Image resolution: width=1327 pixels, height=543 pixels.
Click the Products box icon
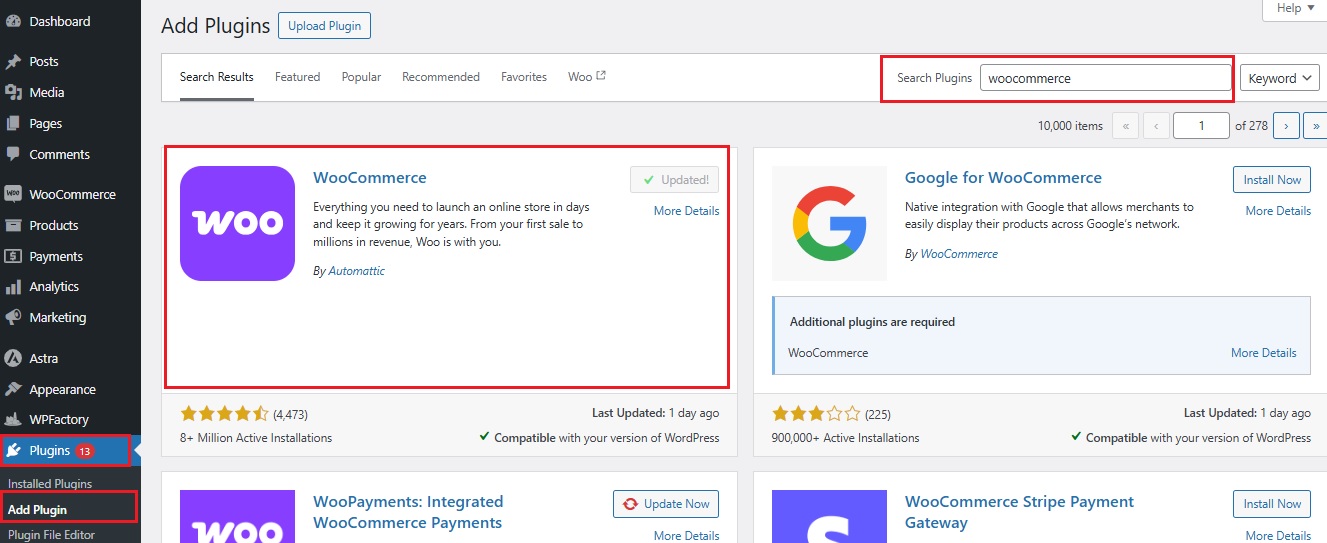tap(13, 225)
